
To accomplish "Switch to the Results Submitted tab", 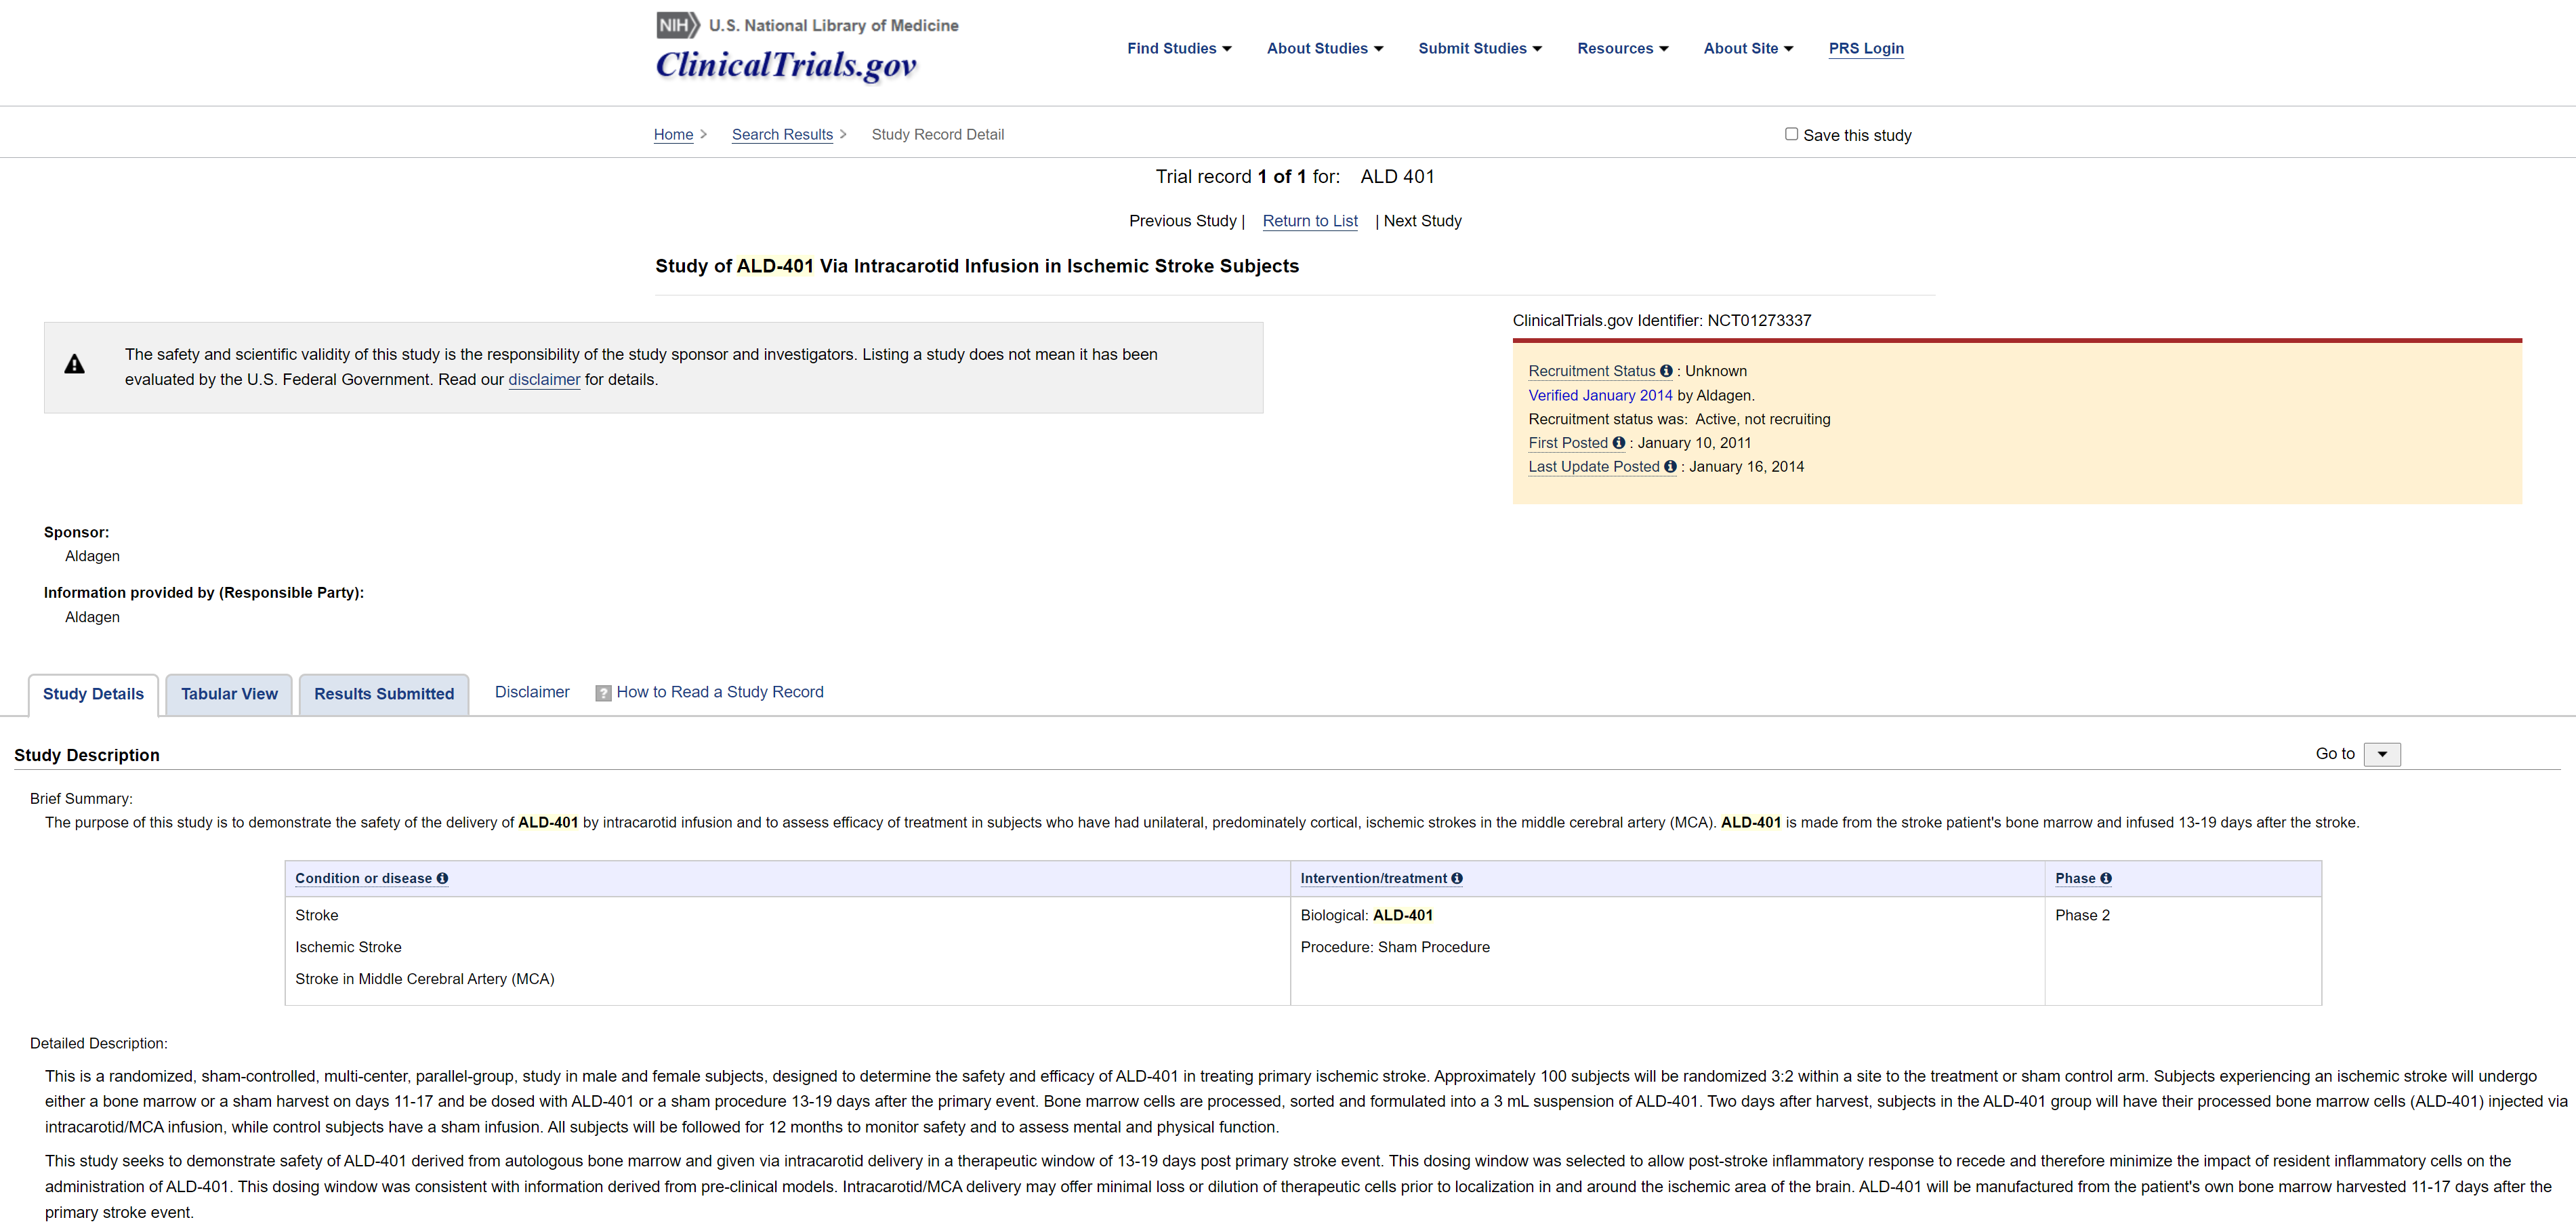I will tap(384, 694).
